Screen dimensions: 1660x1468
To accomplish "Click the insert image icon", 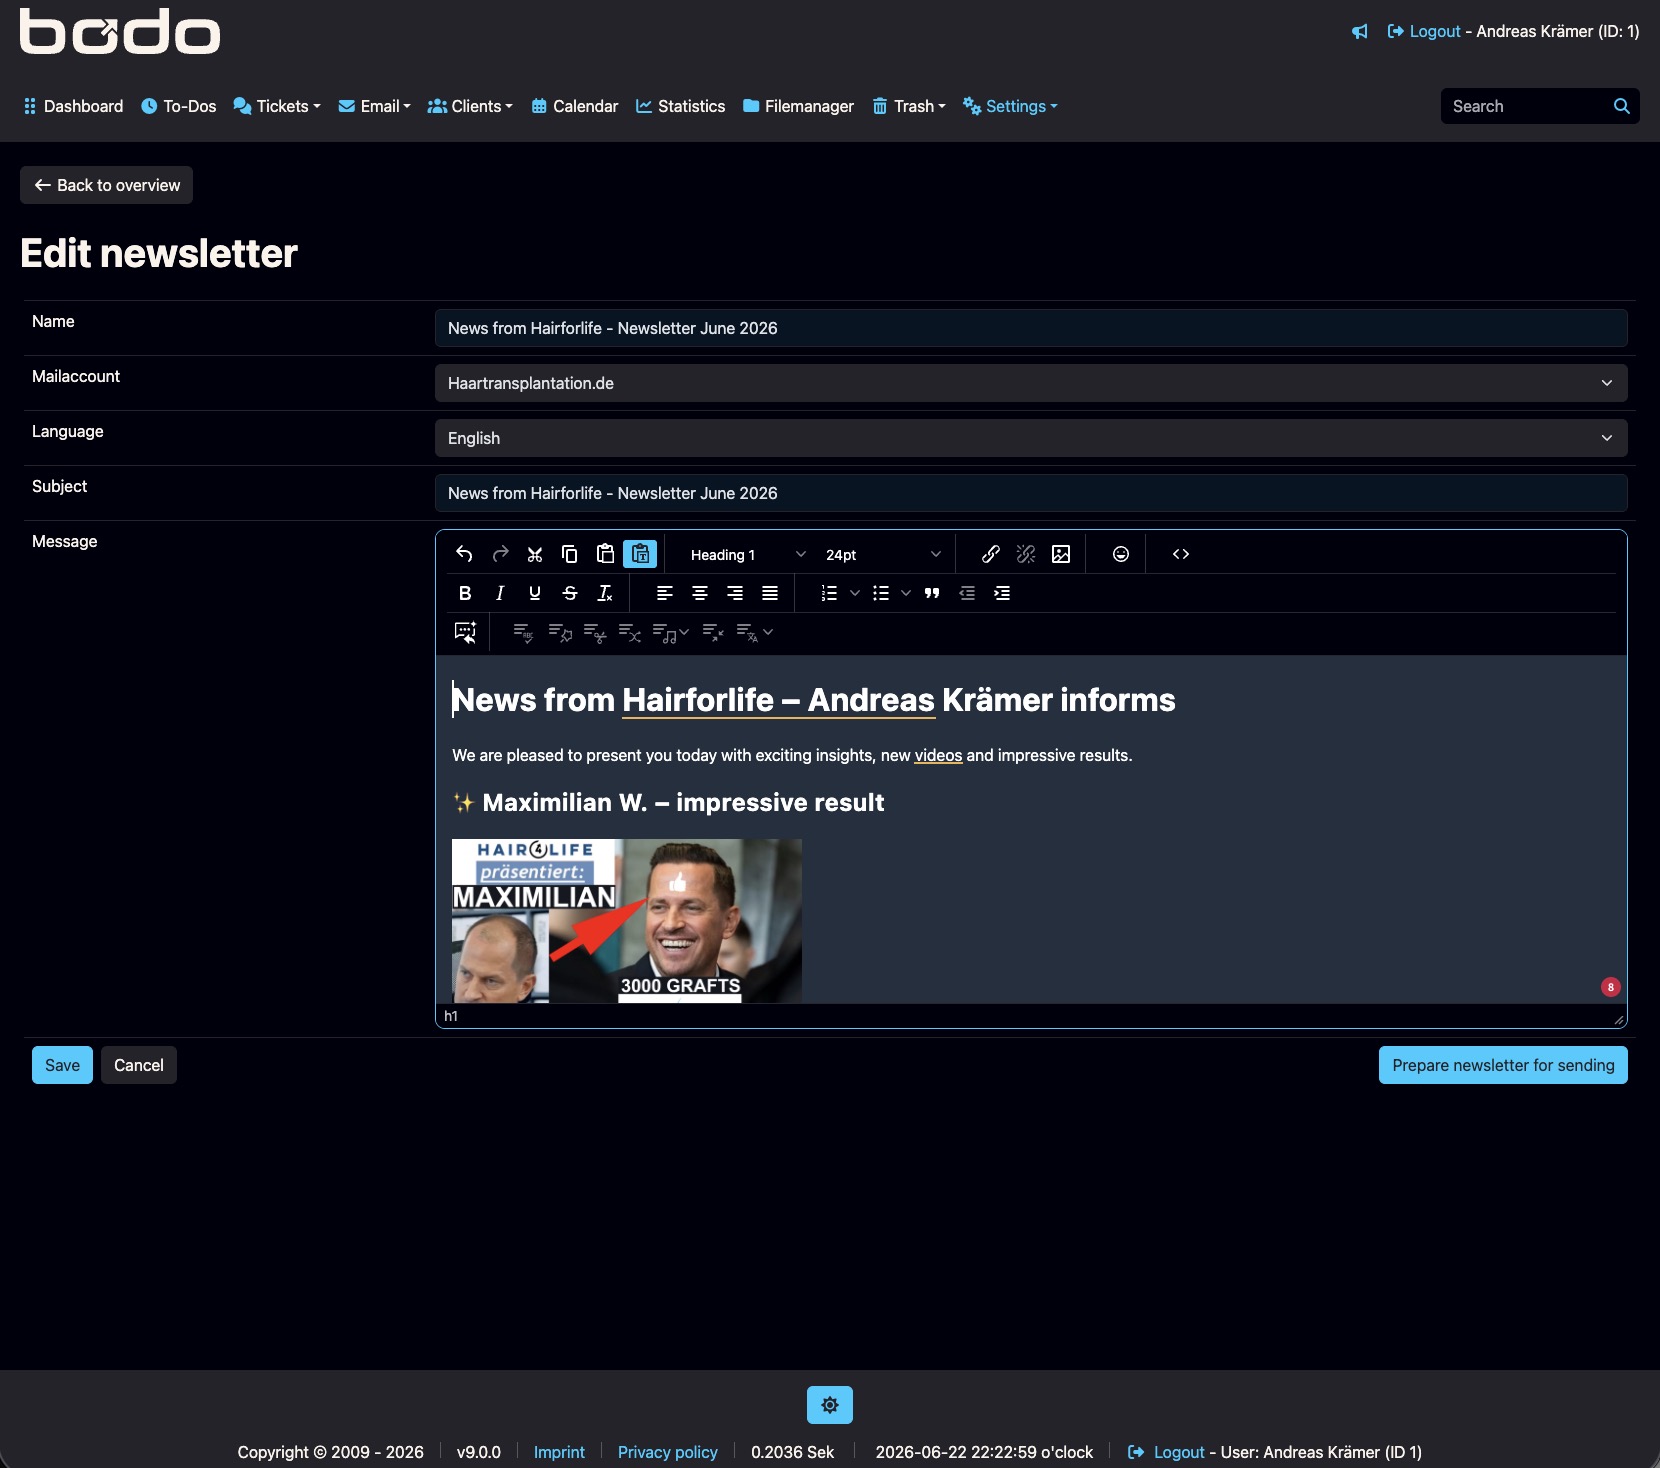I will click(x=1061, y=554).
